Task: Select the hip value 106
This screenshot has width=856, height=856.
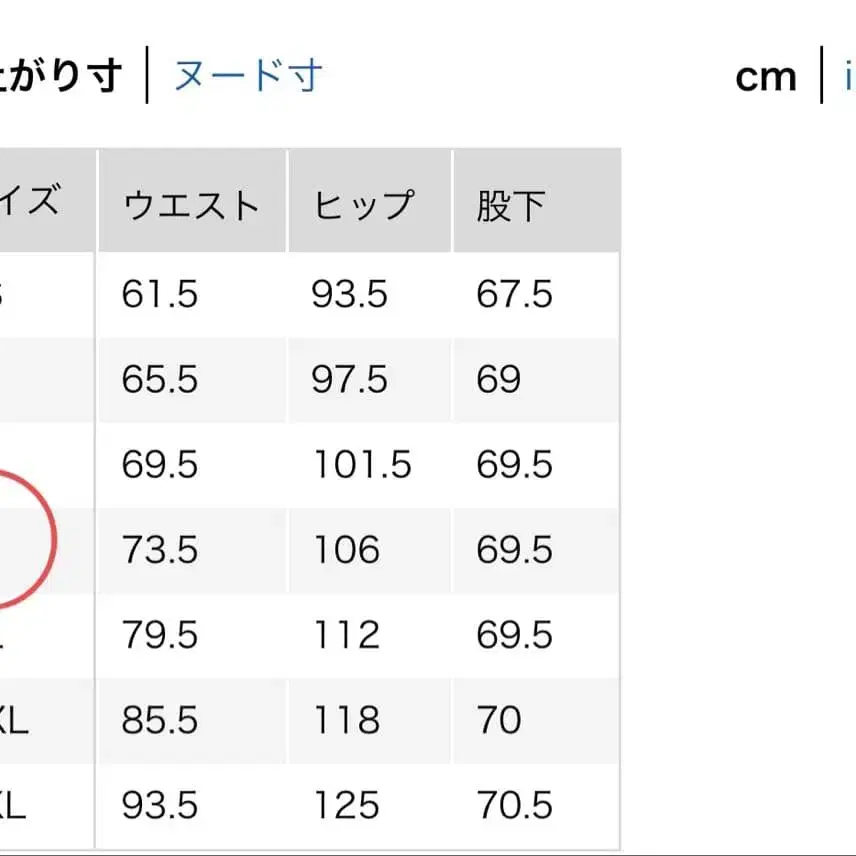Action: pyautogui.click(x=346, y=550)
